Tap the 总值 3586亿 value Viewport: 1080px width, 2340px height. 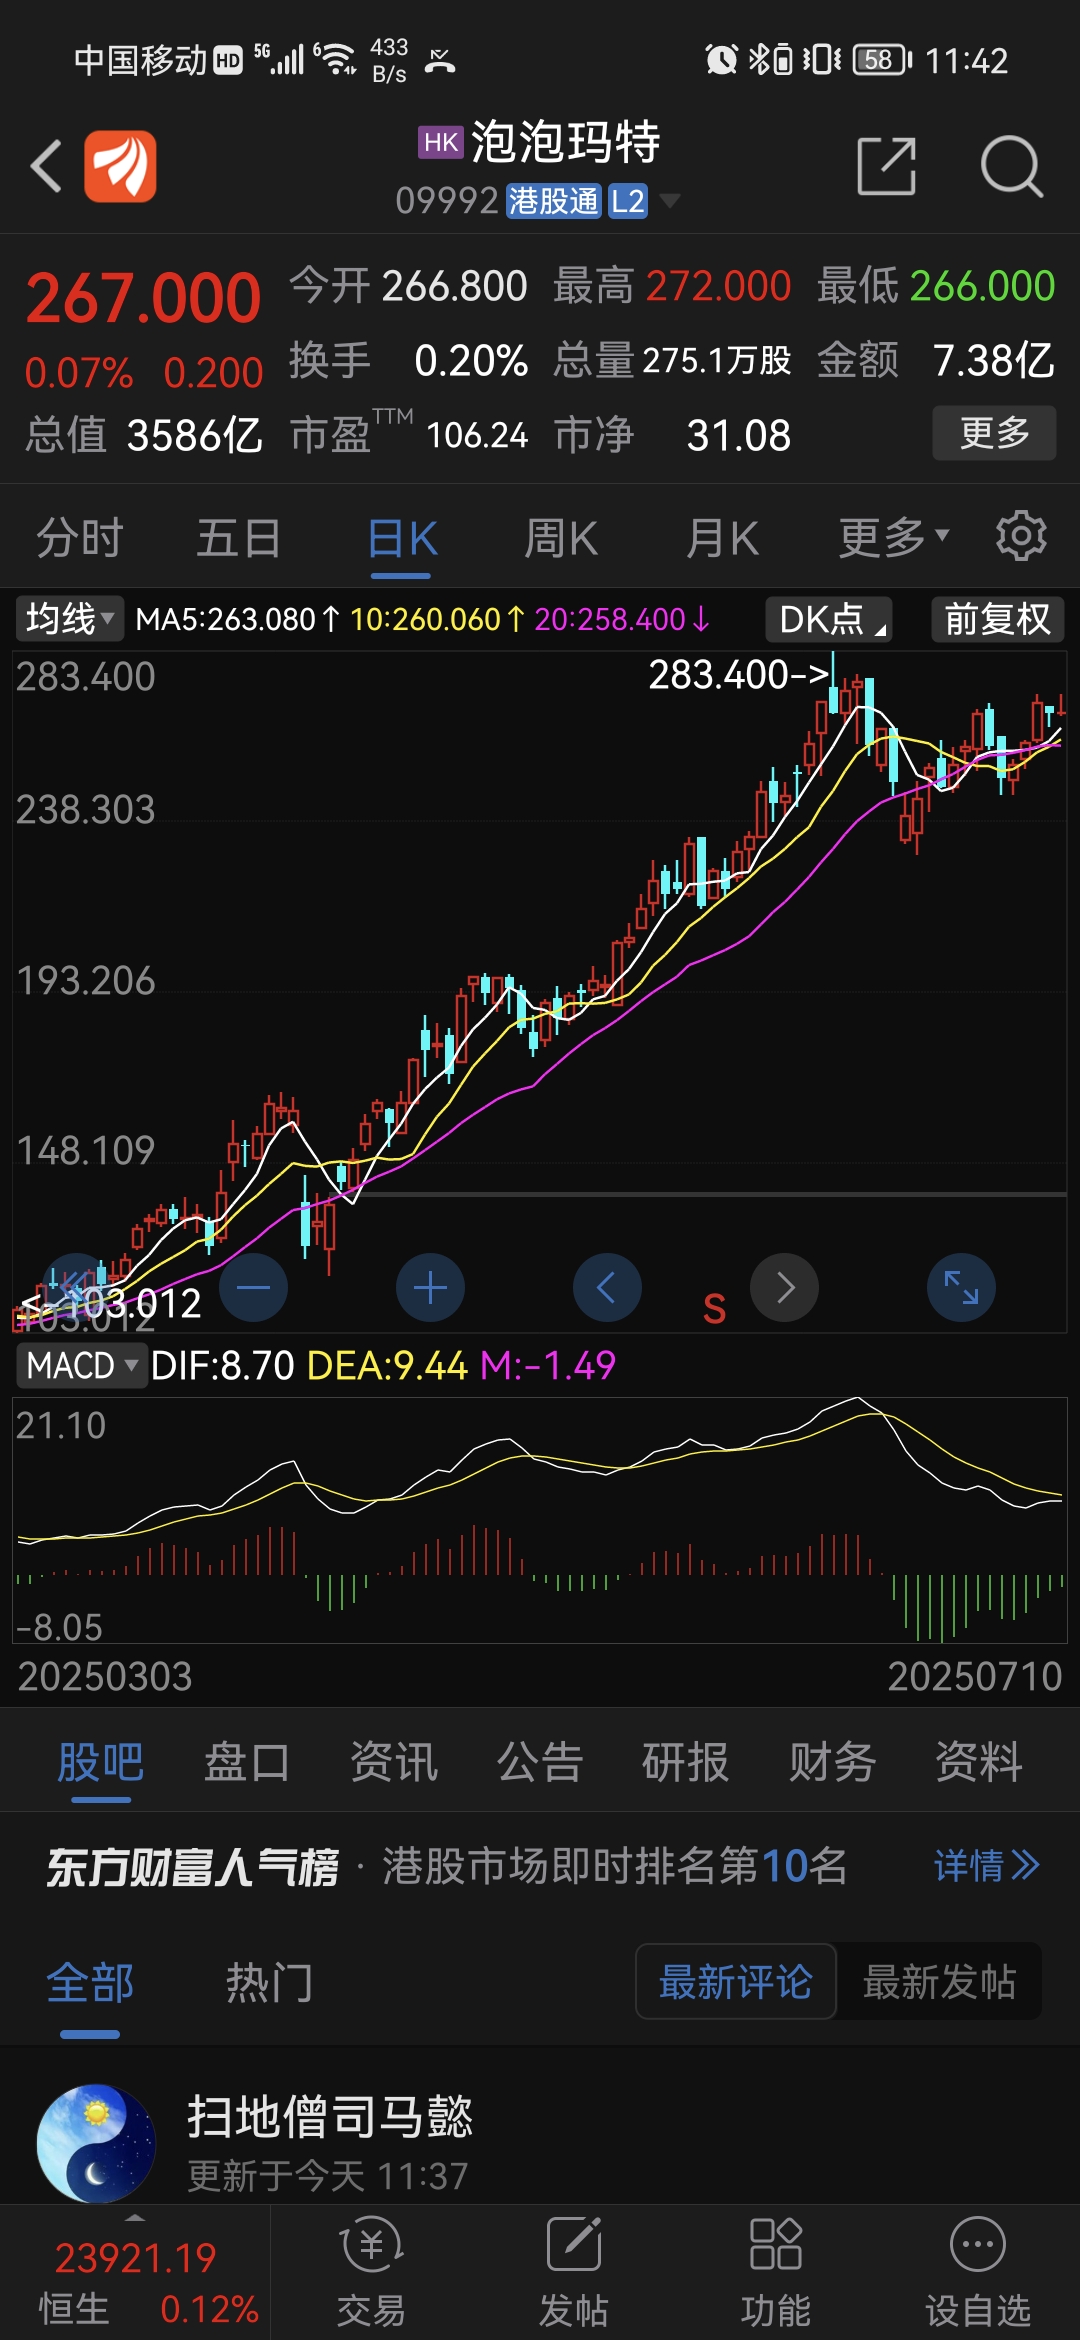click(144, 436)
